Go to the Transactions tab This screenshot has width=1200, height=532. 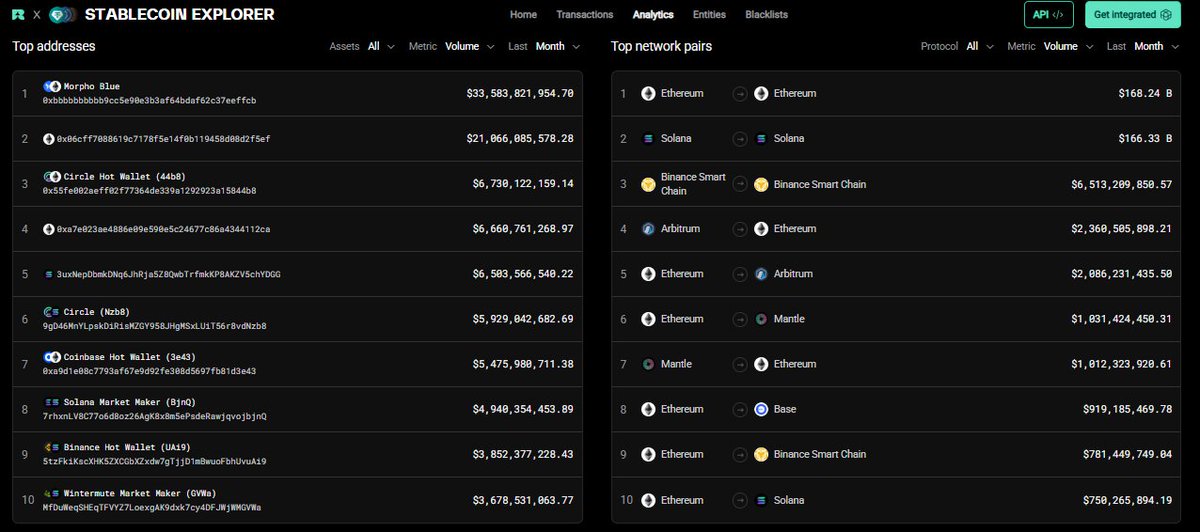coord(585,15)
